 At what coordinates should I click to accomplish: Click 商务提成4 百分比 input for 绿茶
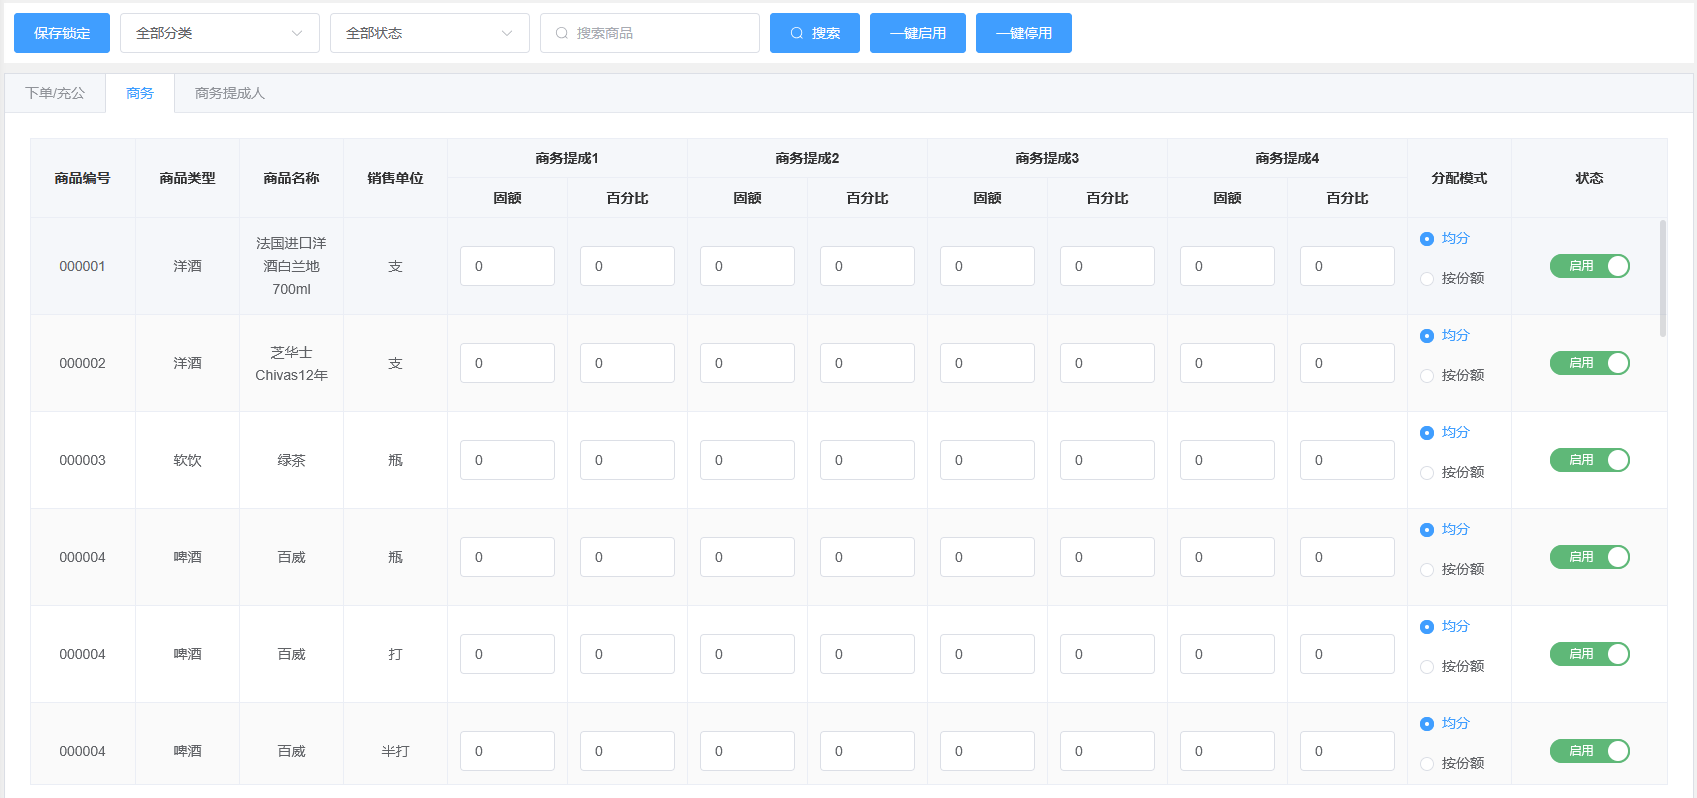point(1346,460)
